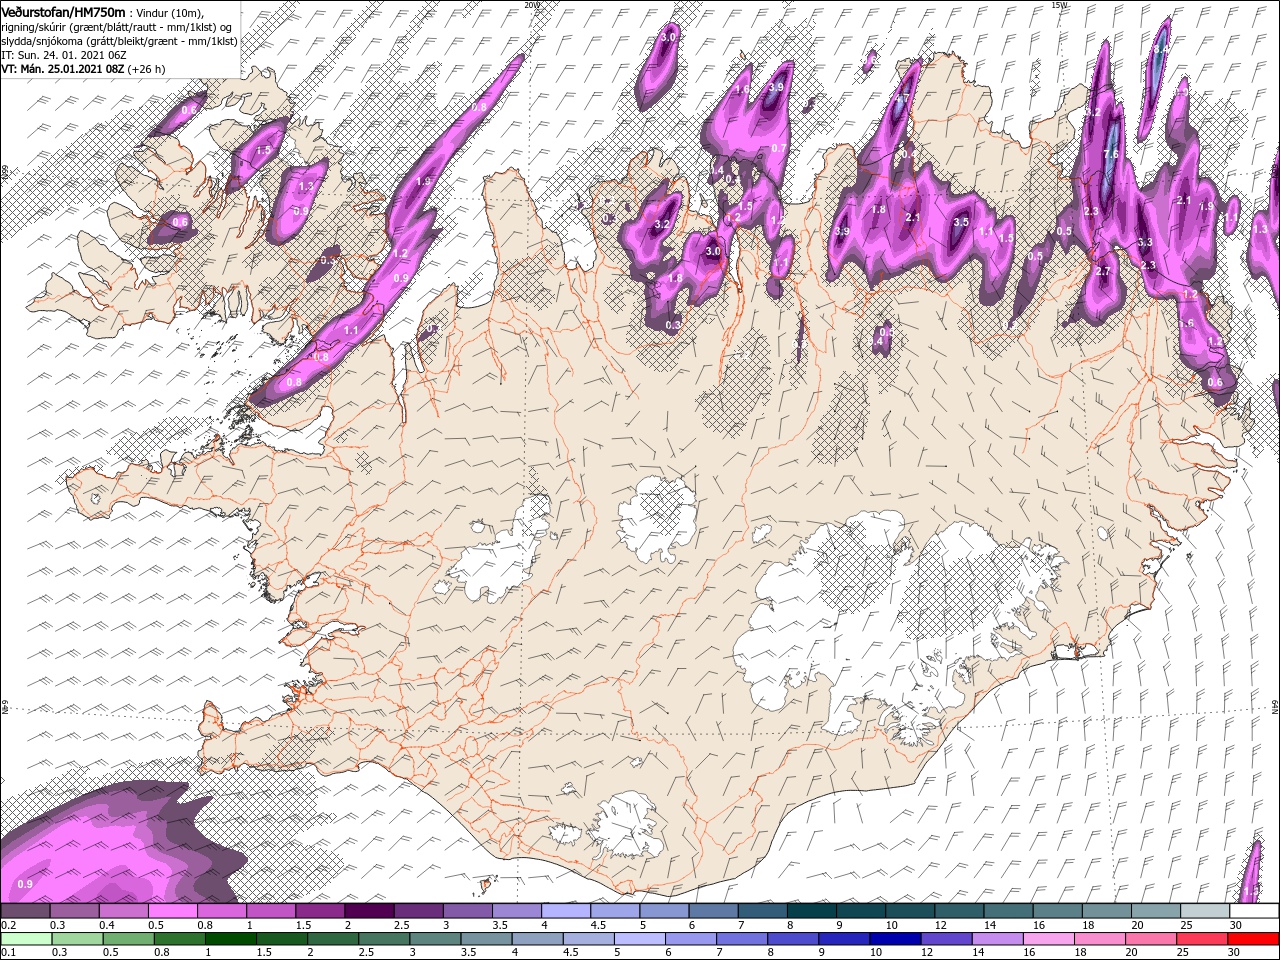Select top-row legend swatch between 0.2 and 0.3
The image size is (1280, 960).
25,910
